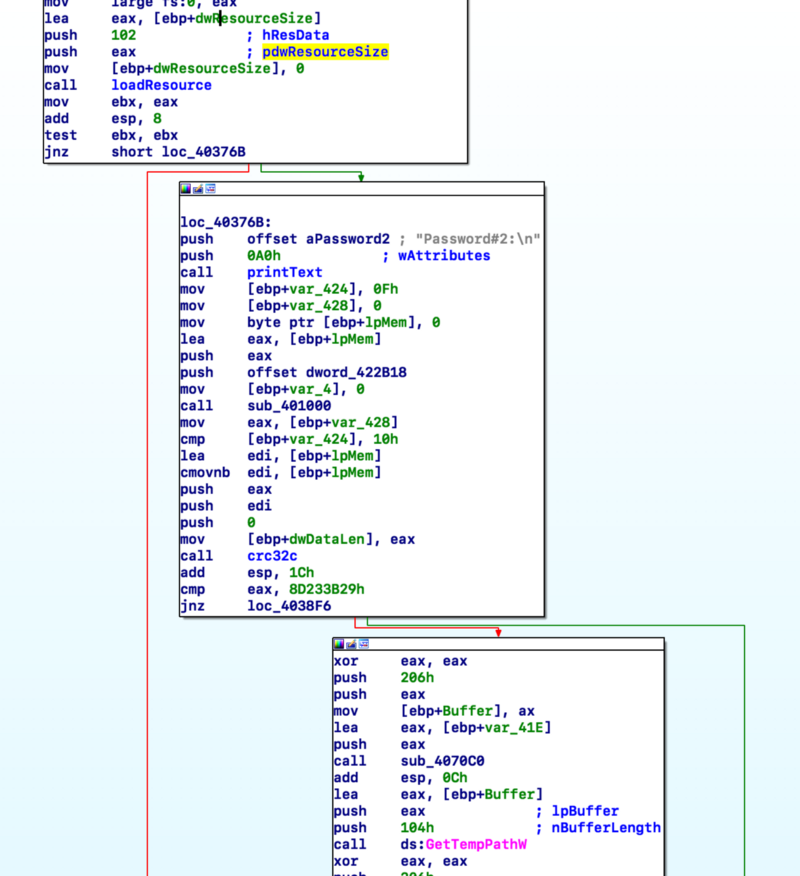Click the edit comment icon on loc_40376B node
This screenshot has width=800, height=876.
pyautogui.click(x=198, y=189)
